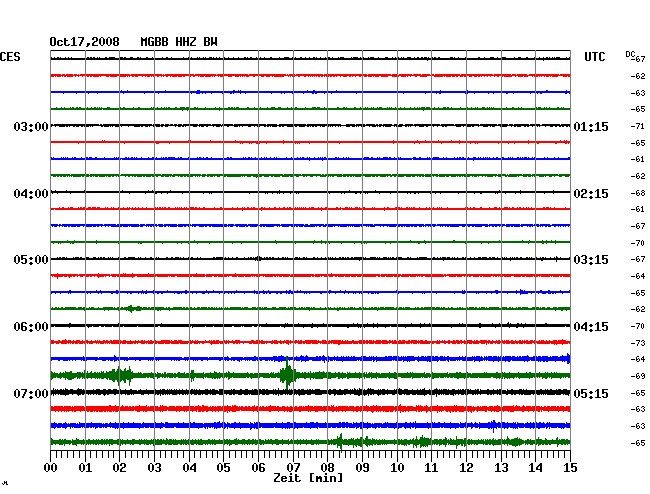This screenshot has height=494, width=650.
Task: Click the DC value -73
Action: [638, 343]
